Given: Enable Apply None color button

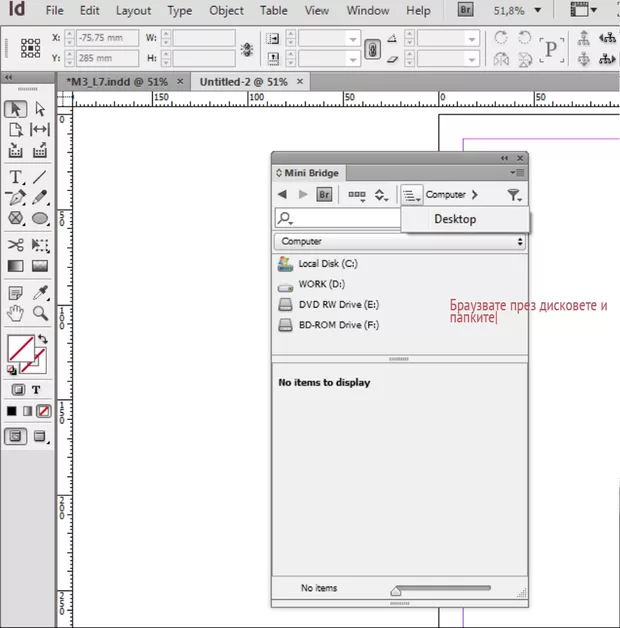Looking at the screenshot, I should click(x=43, y=411).
